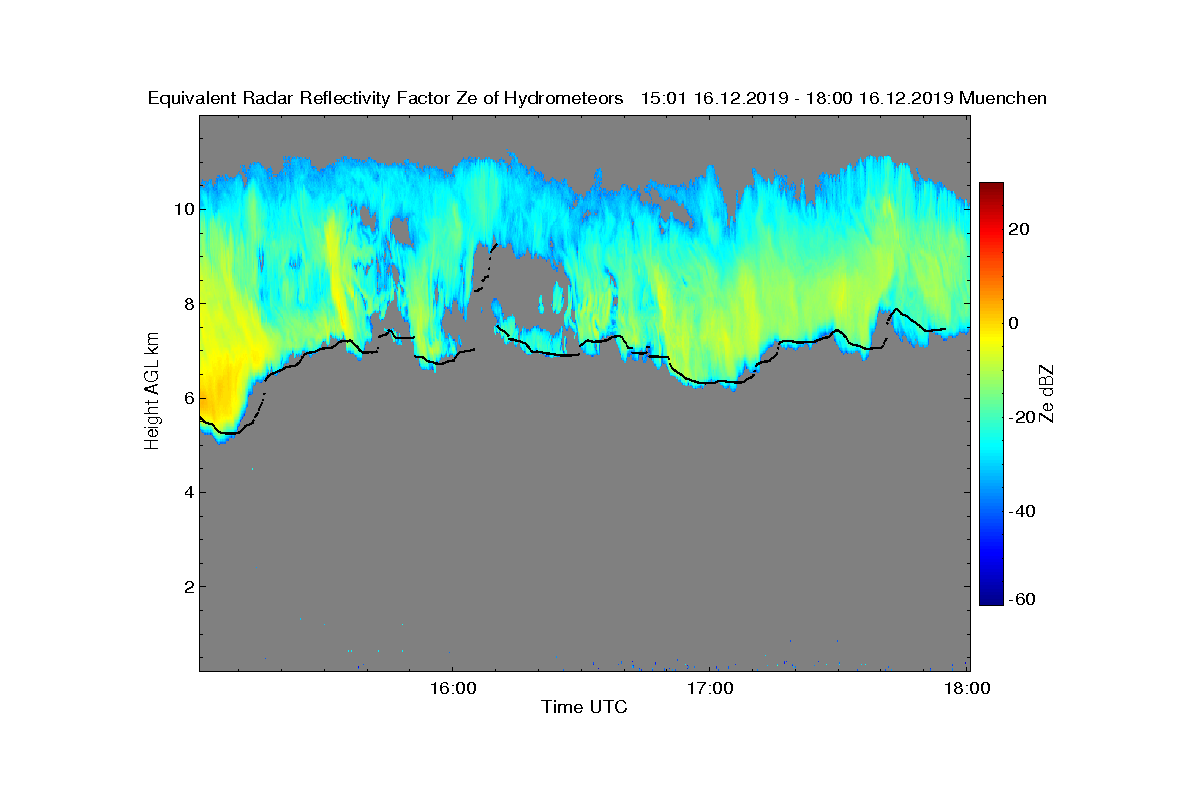Image resolution: width=1200 pixels, height=800 pixels.
Task: Click the dark blue bottom of the colorbar
Action: 991,597
